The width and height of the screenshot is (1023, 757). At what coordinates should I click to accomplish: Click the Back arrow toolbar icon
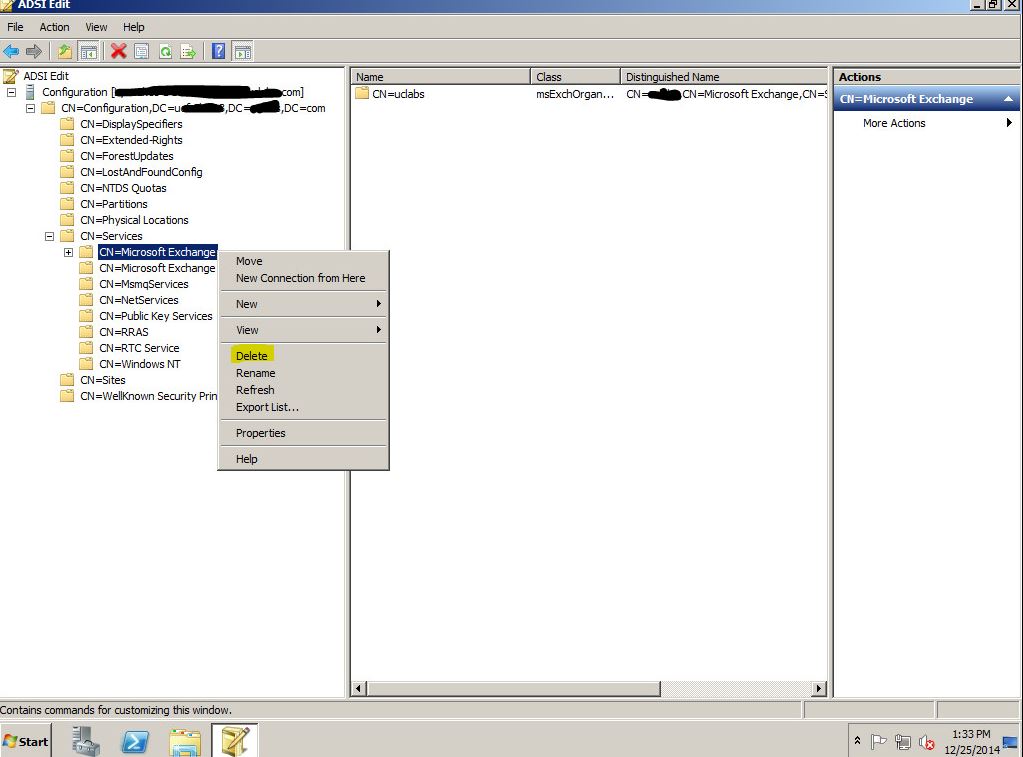pos(11,51)
